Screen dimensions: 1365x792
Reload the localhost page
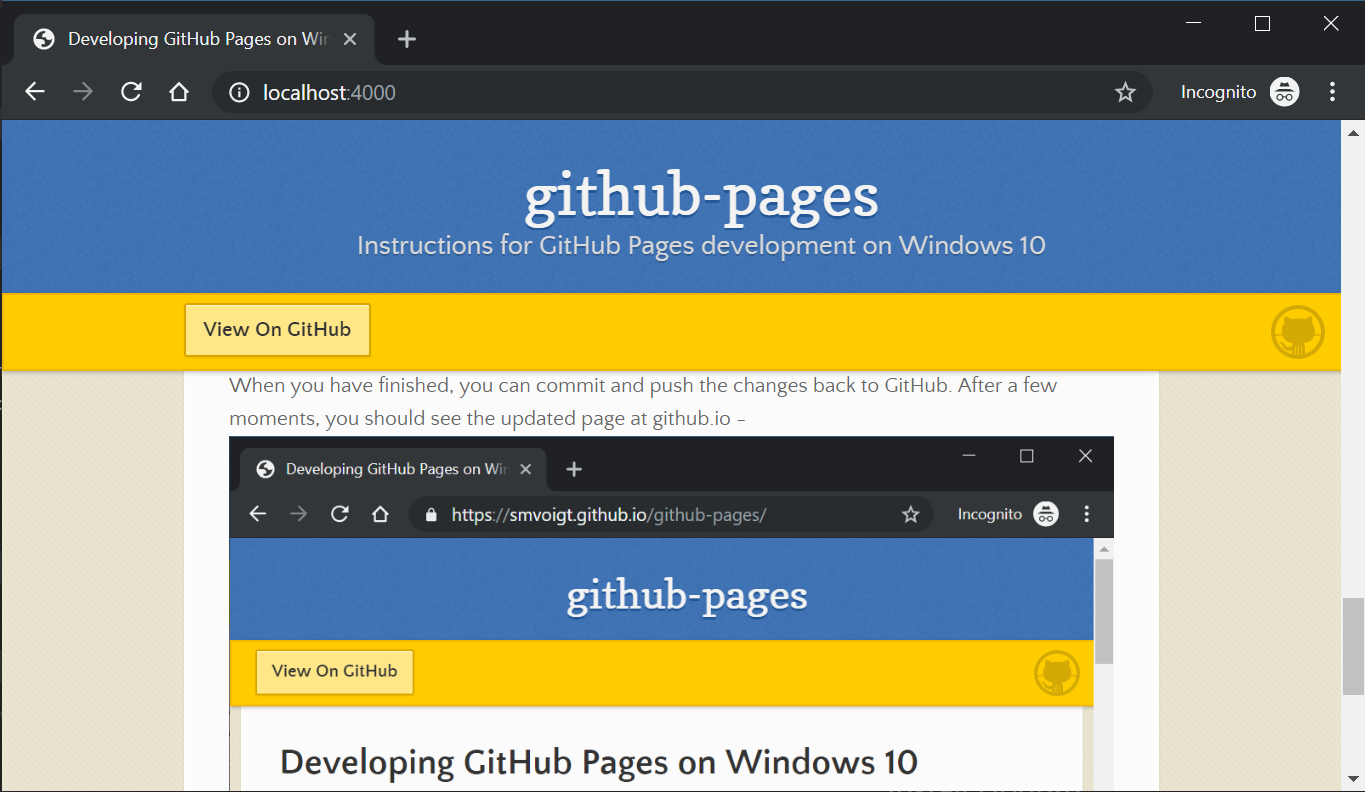(x=131, y=92)
